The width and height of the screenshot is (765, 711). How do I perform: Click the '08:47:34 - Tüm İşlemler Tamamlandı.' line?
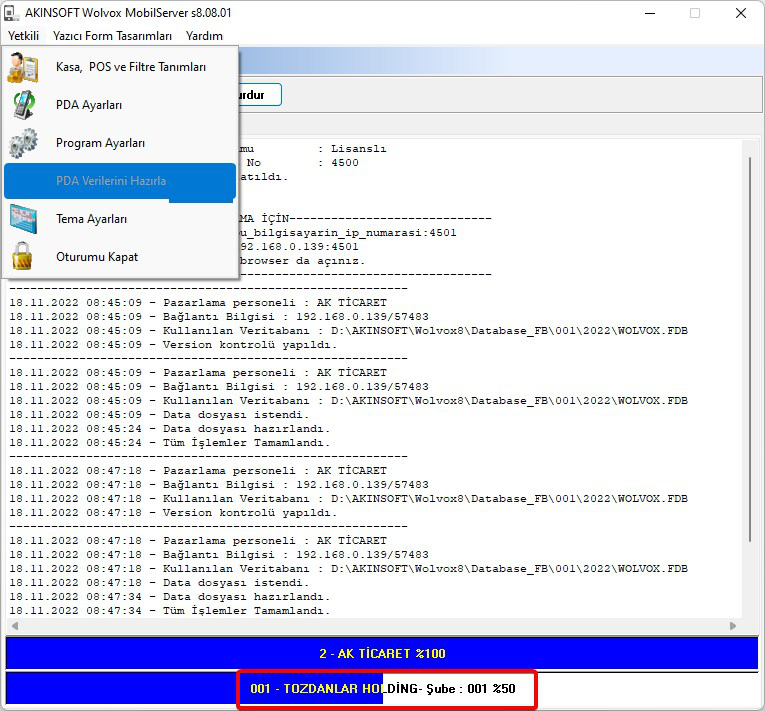click(170, 610)
